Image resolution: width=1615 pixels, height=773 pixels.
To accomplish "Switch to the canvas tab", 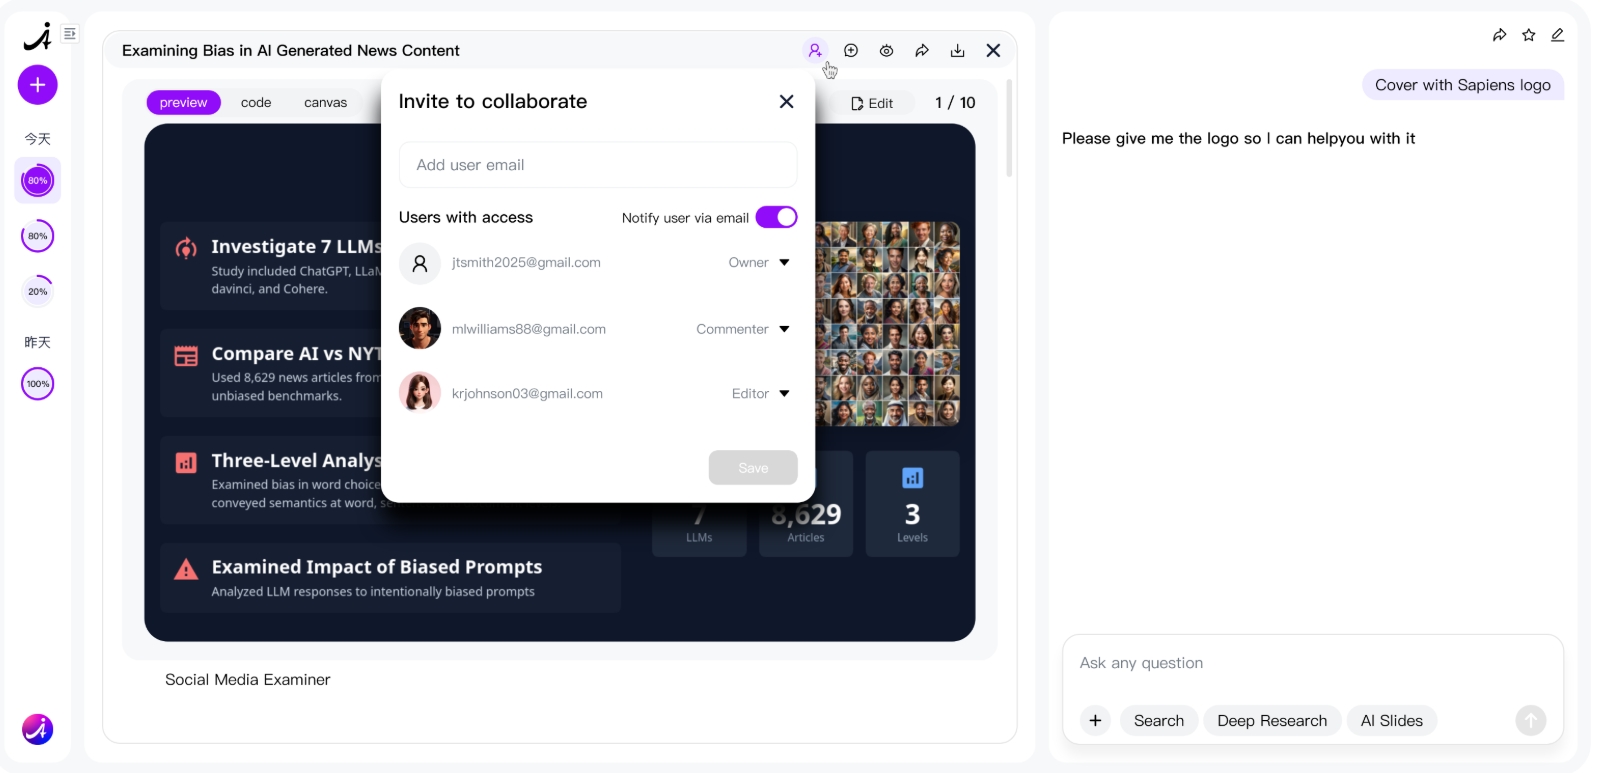I will (x=325, y=102).
